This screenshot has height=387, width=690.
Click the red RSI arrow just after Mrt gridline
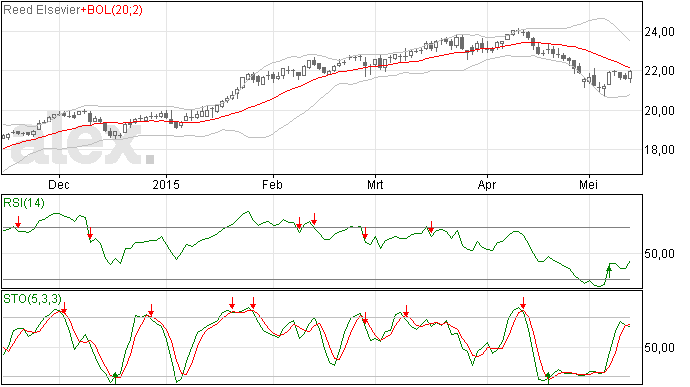click(x=365, y=233)
